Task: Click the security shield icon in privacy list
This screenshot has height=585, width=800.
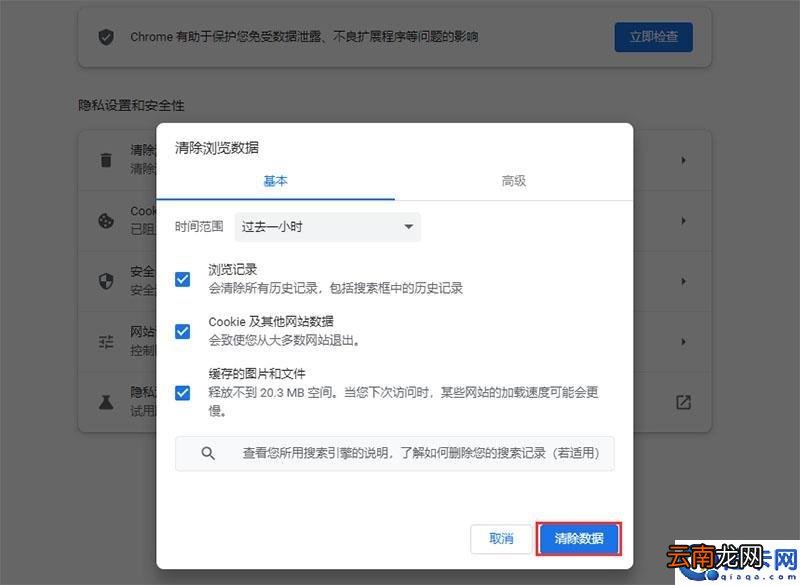Action: tap(106, 281)
